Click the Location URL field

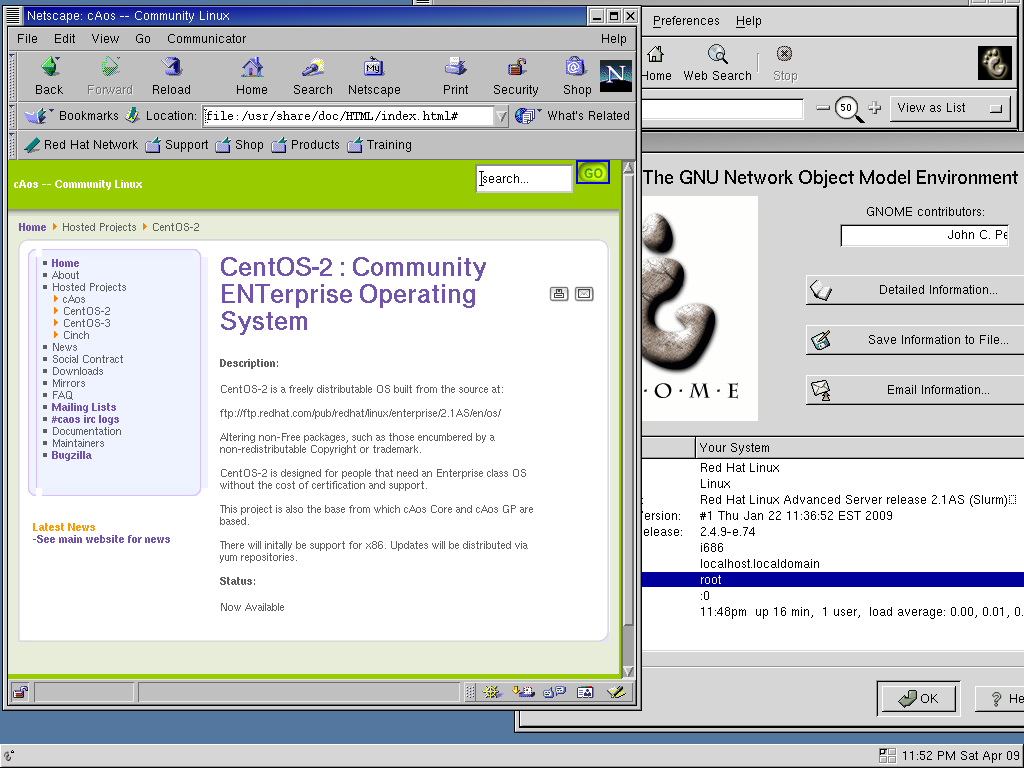tap(348, 116)
